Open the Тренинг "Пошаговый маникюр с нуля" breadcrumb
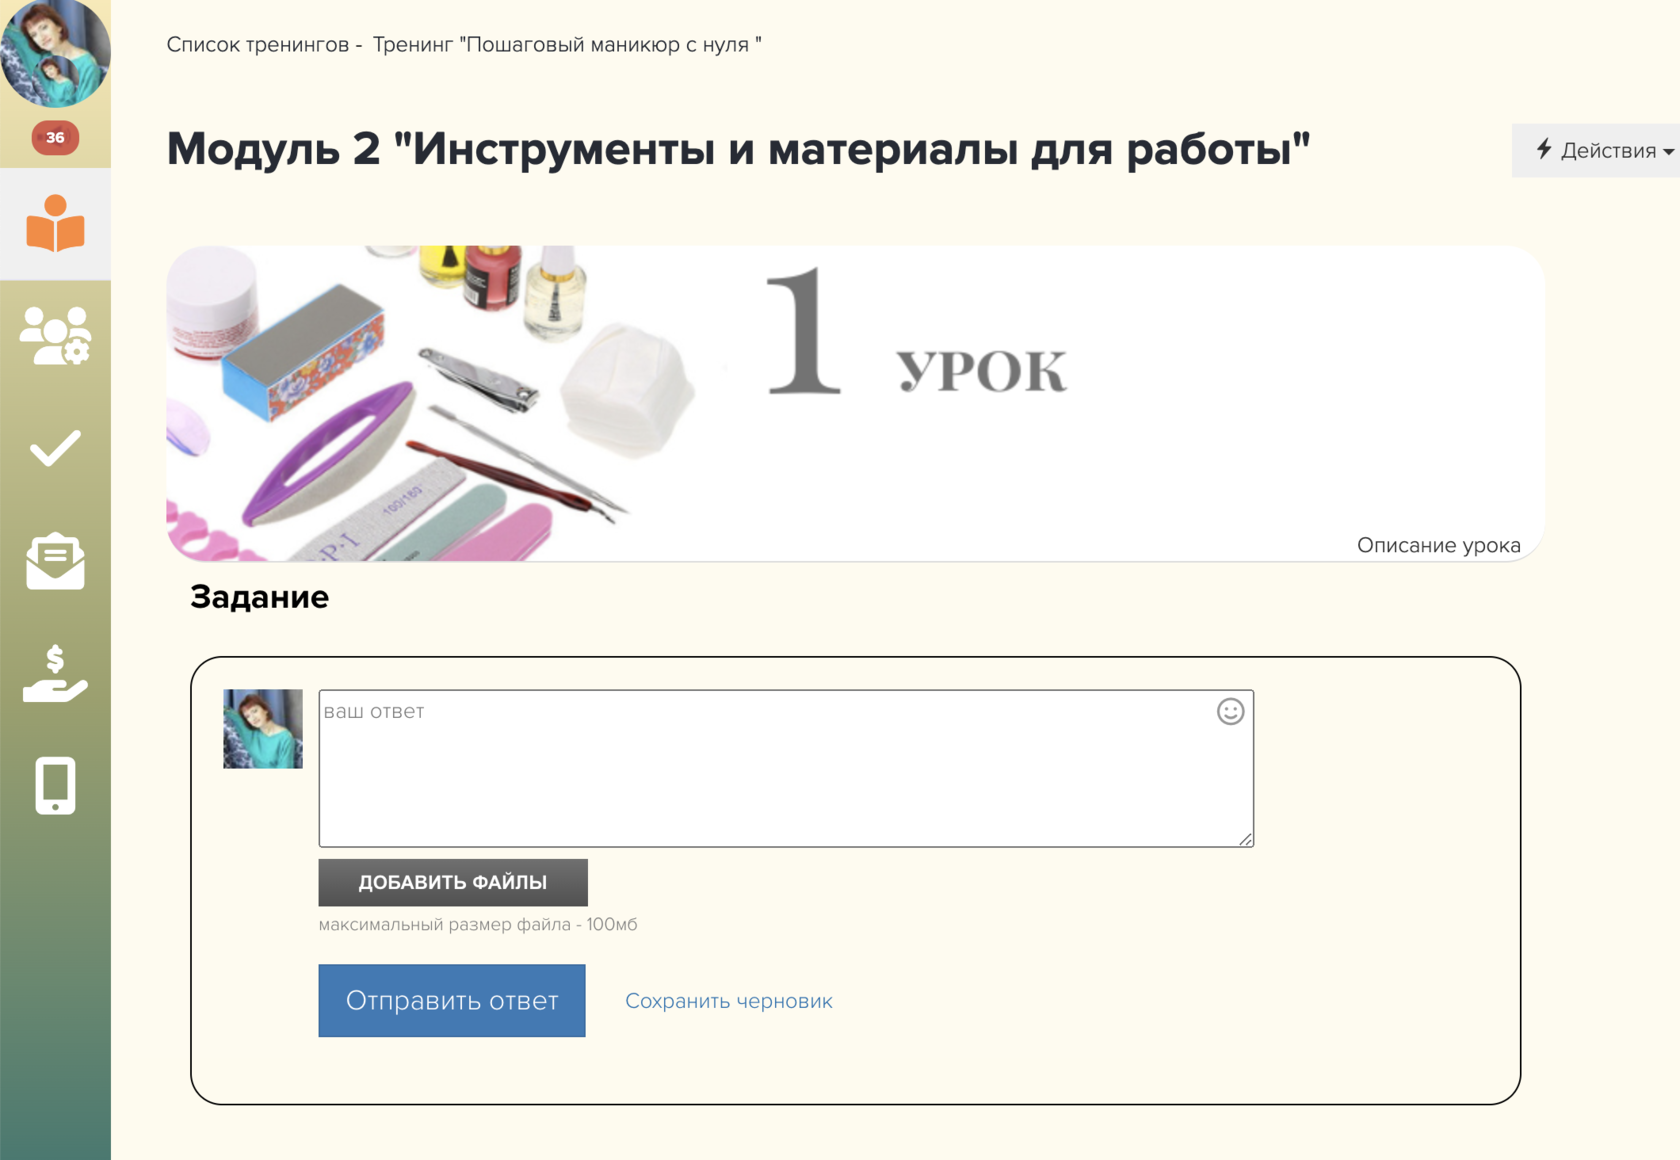 point(567,45)
